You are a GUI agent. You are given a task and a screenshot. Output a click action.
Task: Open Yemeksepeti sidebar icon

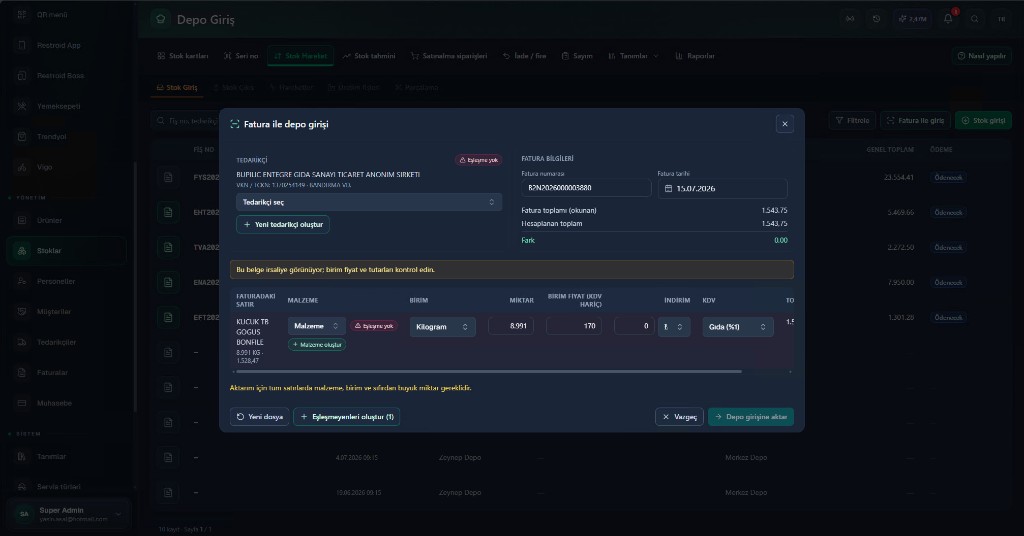(x=22, y=106)
